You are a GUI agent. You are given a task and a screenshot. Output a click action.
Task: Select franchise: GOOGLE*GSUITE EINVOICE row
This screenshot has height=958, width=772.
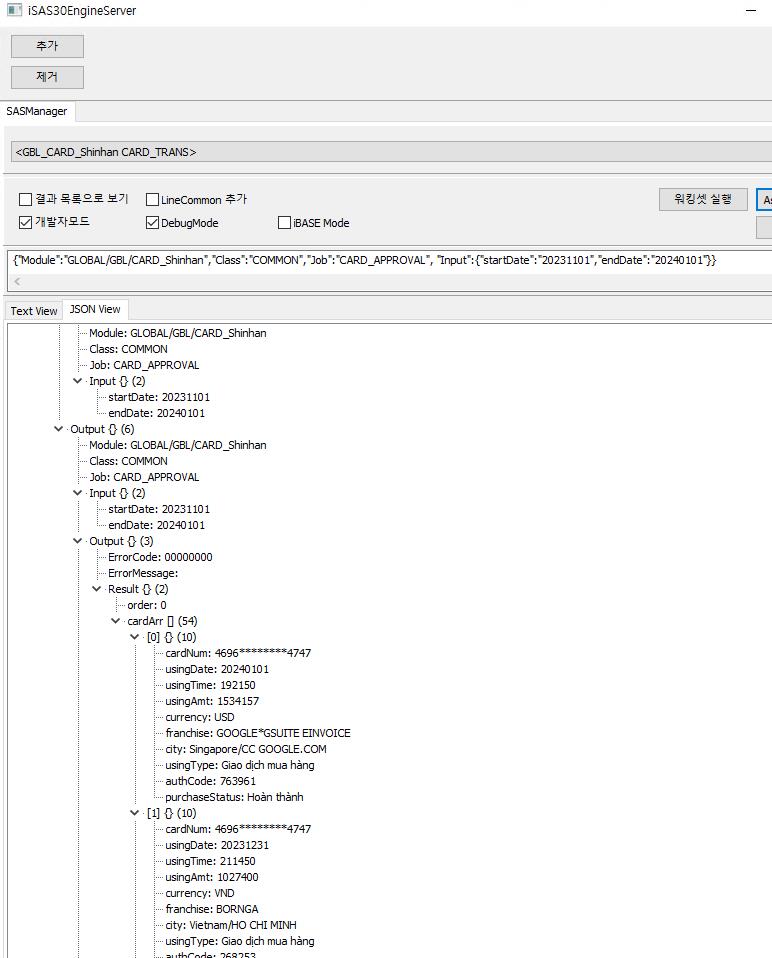pos(258,733)
